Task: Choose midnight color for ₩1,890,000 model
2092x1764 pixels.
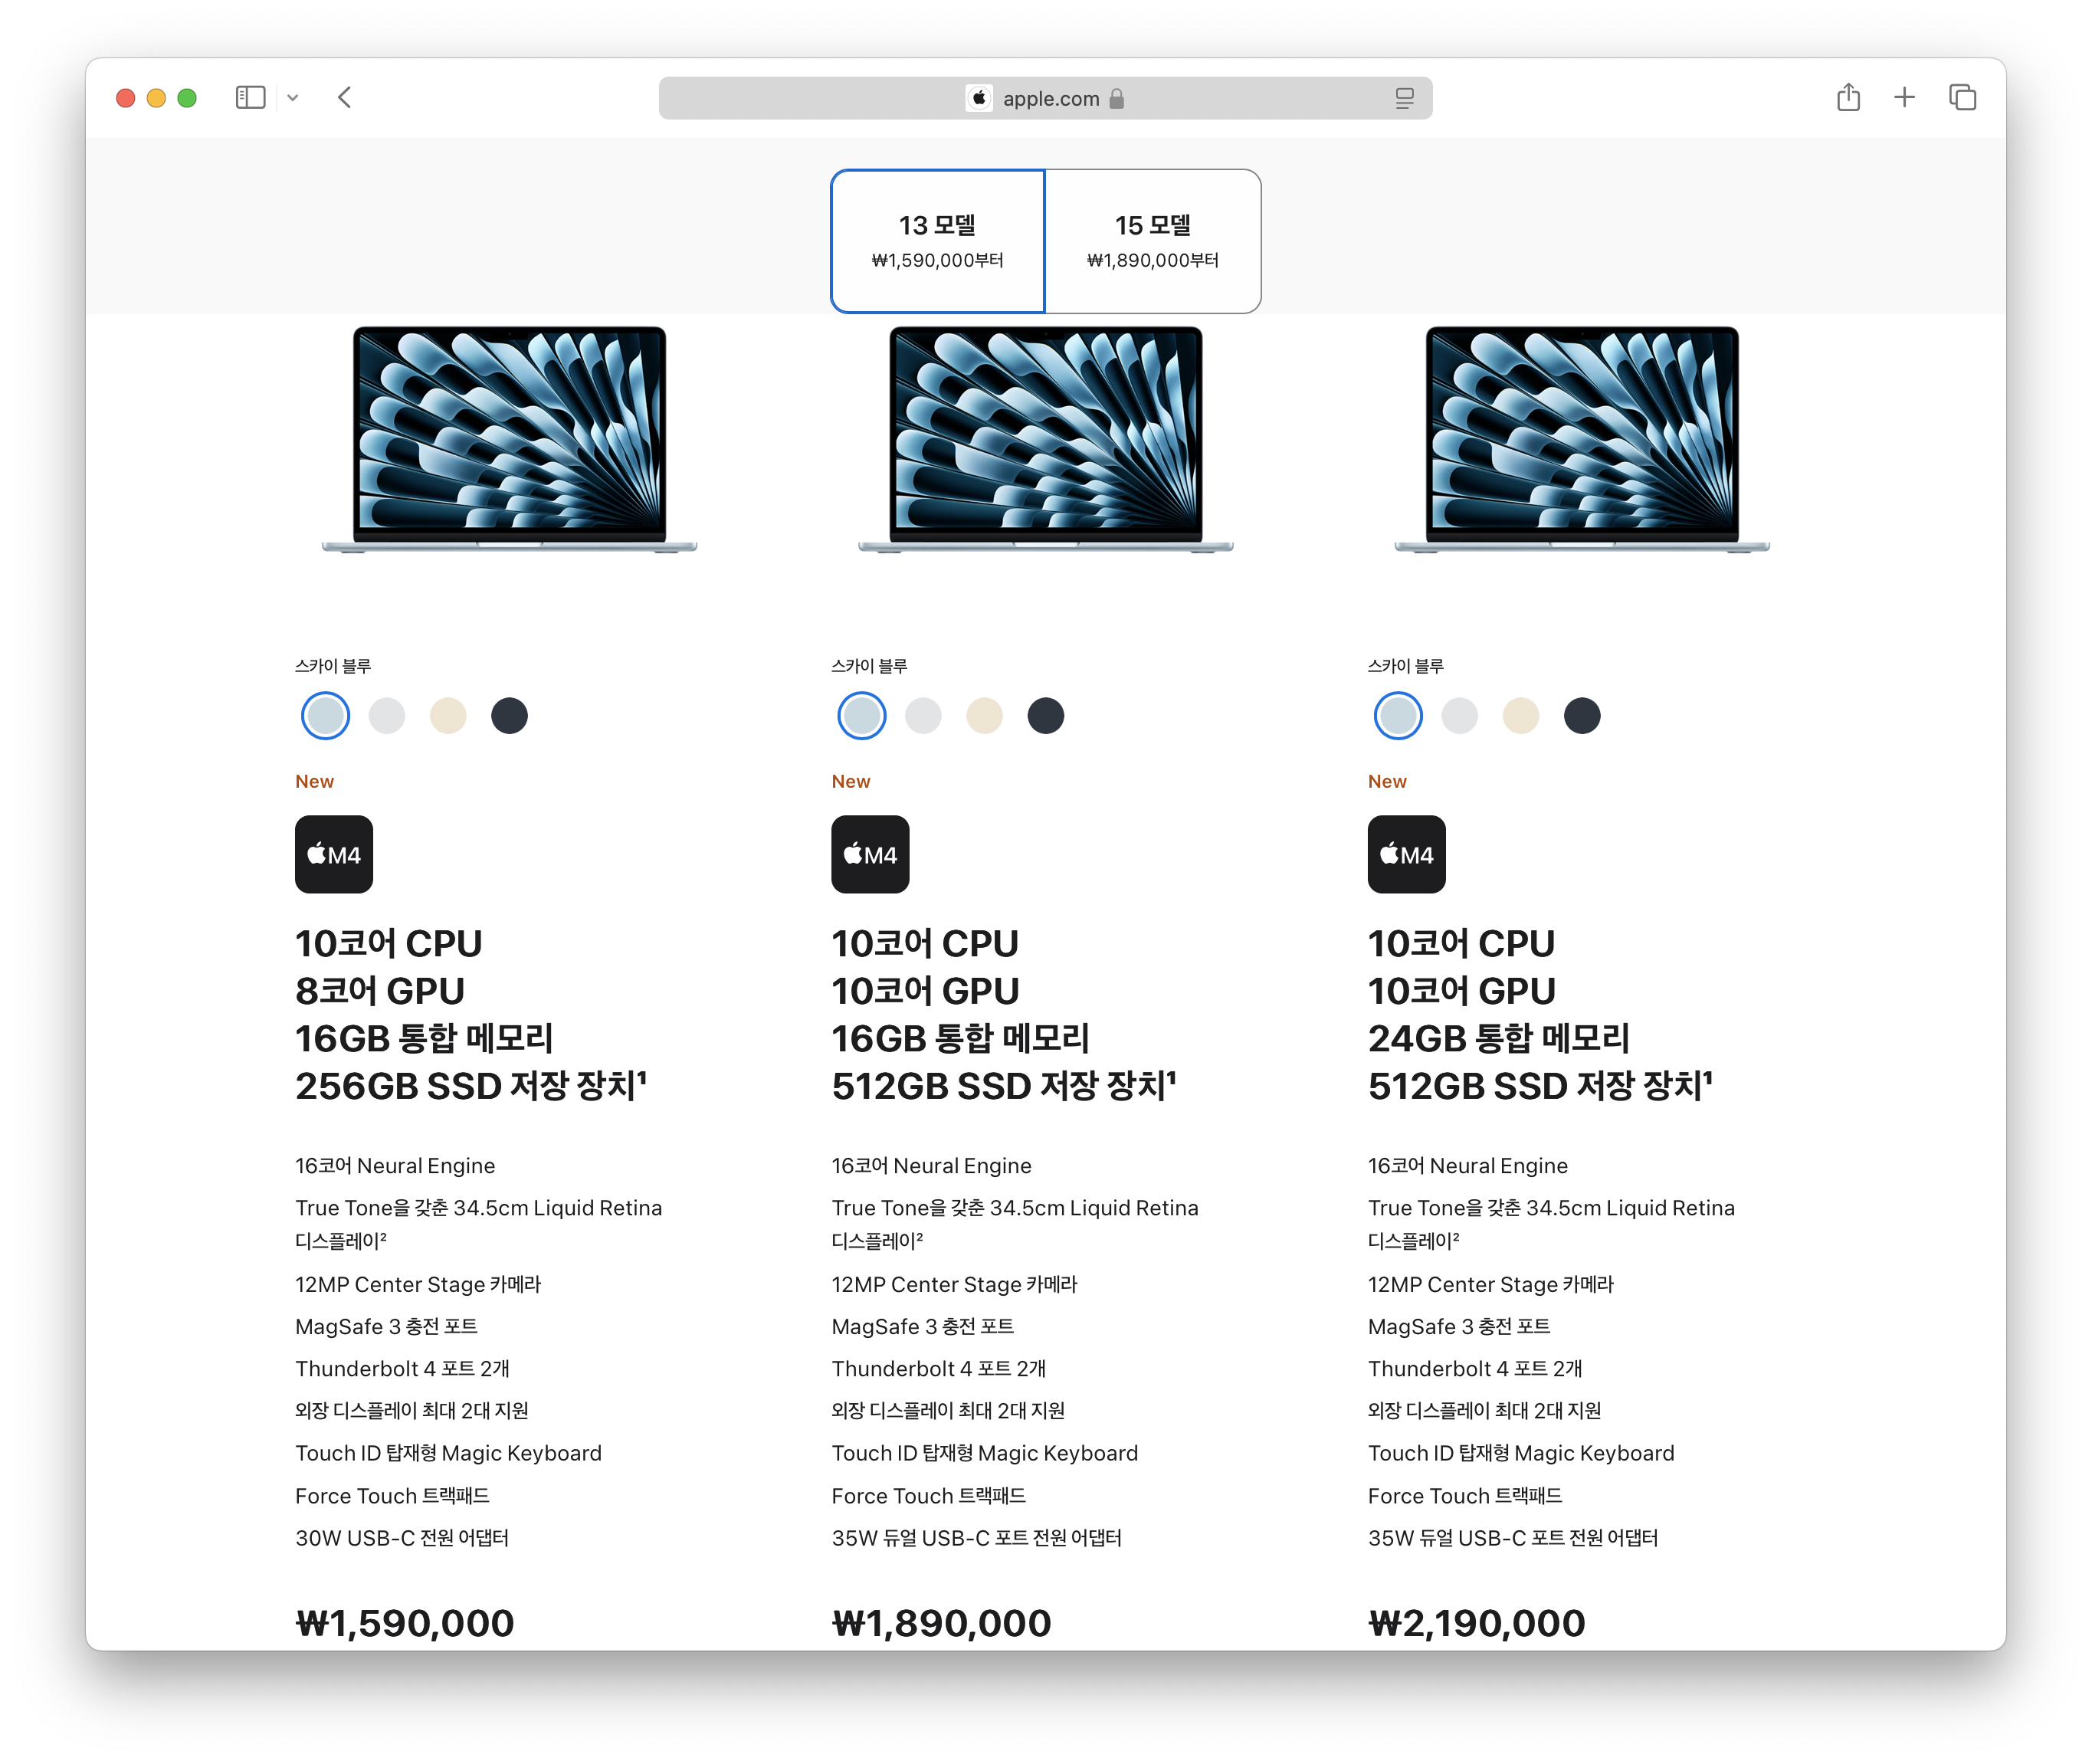Action: point(1046,716)
